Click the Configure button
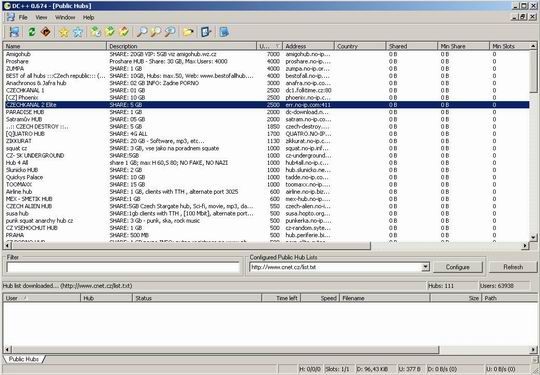 pyautogui.click(x=458, y=267)
